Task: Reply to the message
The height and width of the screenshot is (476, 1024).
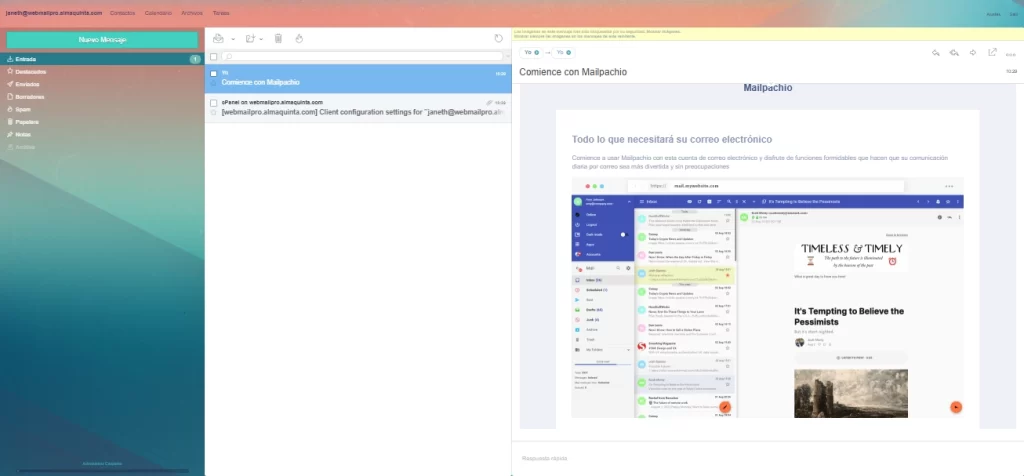Action: pyautogui.click(x=935, y=53)
